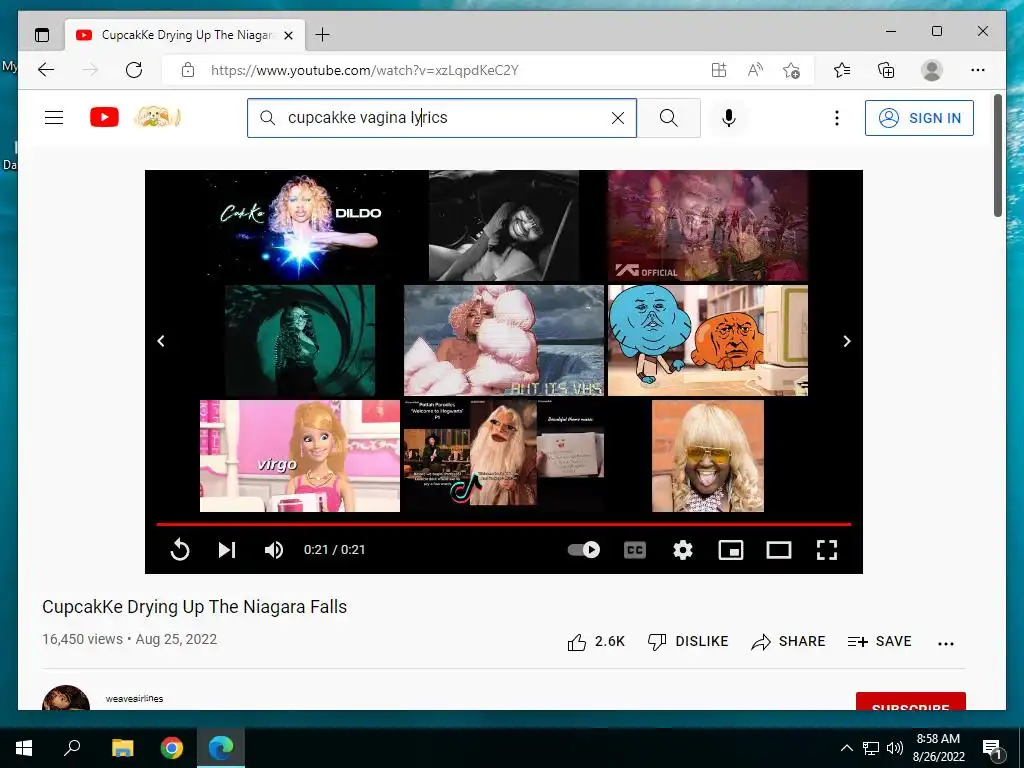This screenshot has height=768, width=1024.
Task: Click the red video progress bar
Action: point(504,524)
